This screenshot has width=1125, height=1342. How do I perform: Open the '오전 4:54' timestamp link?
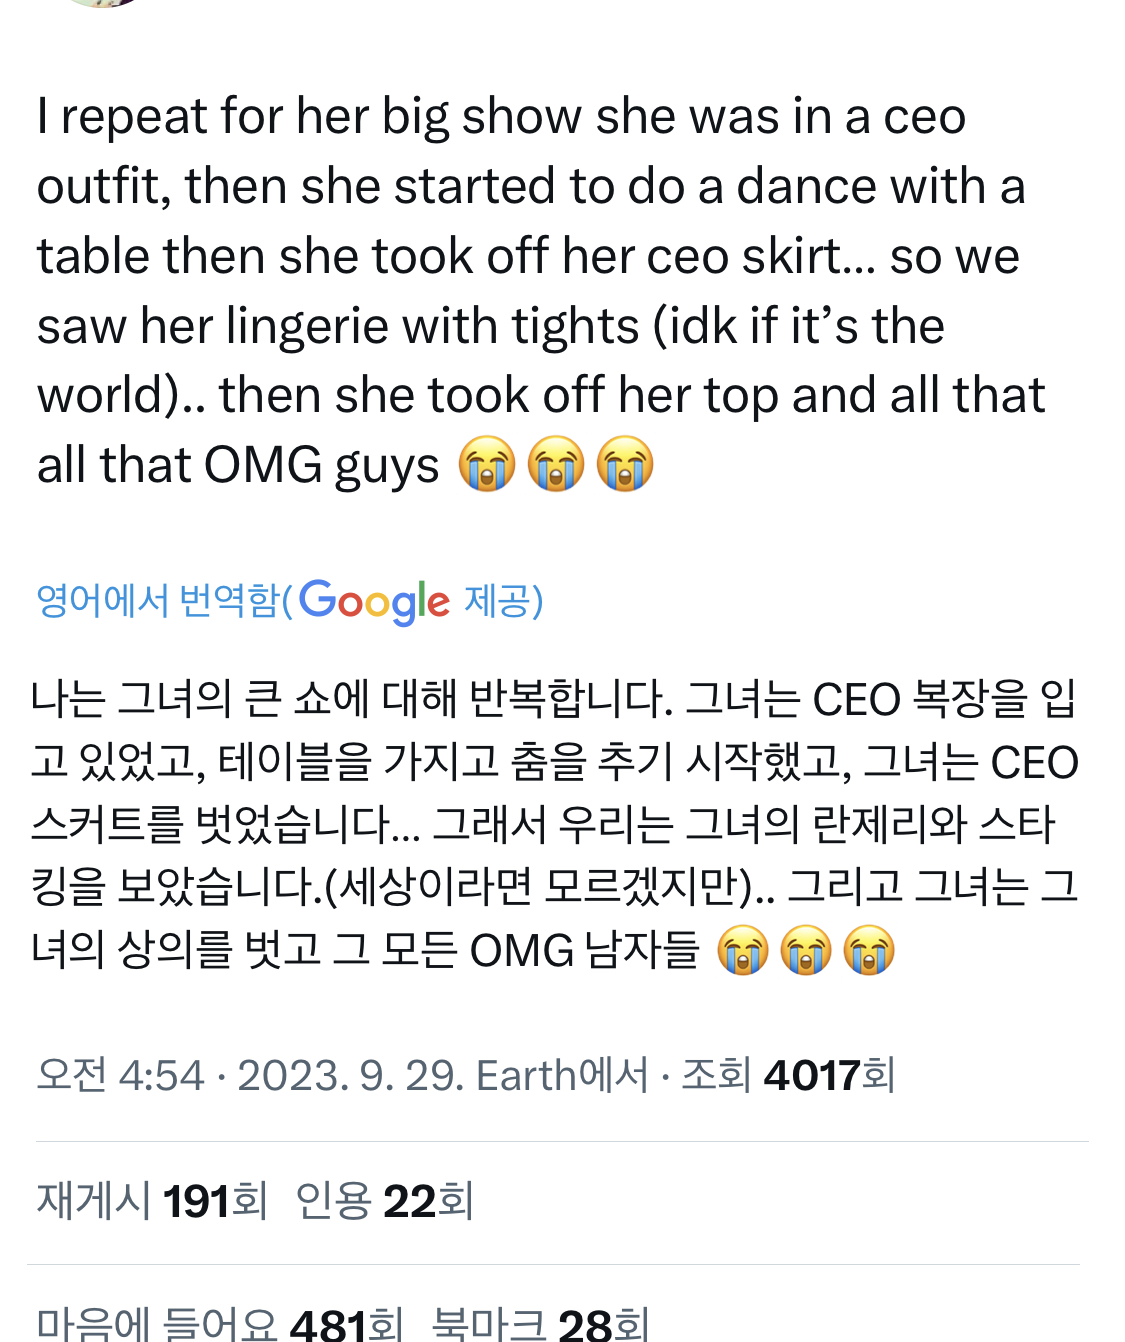pyautogui.click(x=120, y=1076)
